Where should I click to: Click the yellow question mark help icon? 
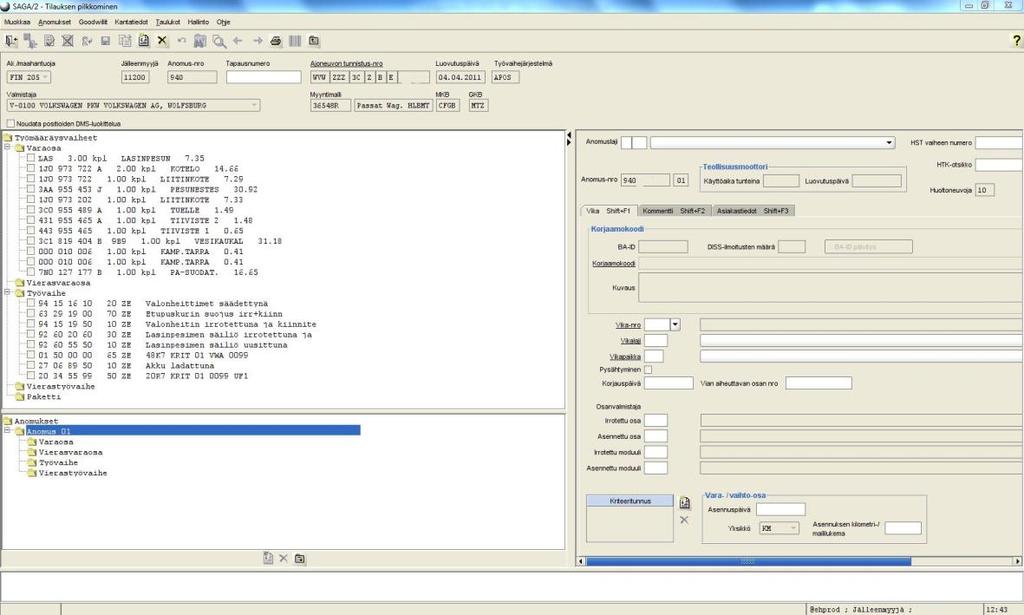(x=1016, y=40)
